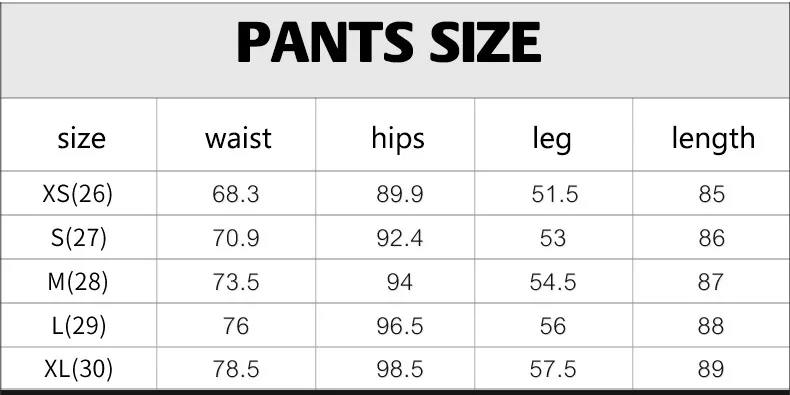Click the leg column header
The height and width of the screenshot is (395, 790).
tap(552, 139)
